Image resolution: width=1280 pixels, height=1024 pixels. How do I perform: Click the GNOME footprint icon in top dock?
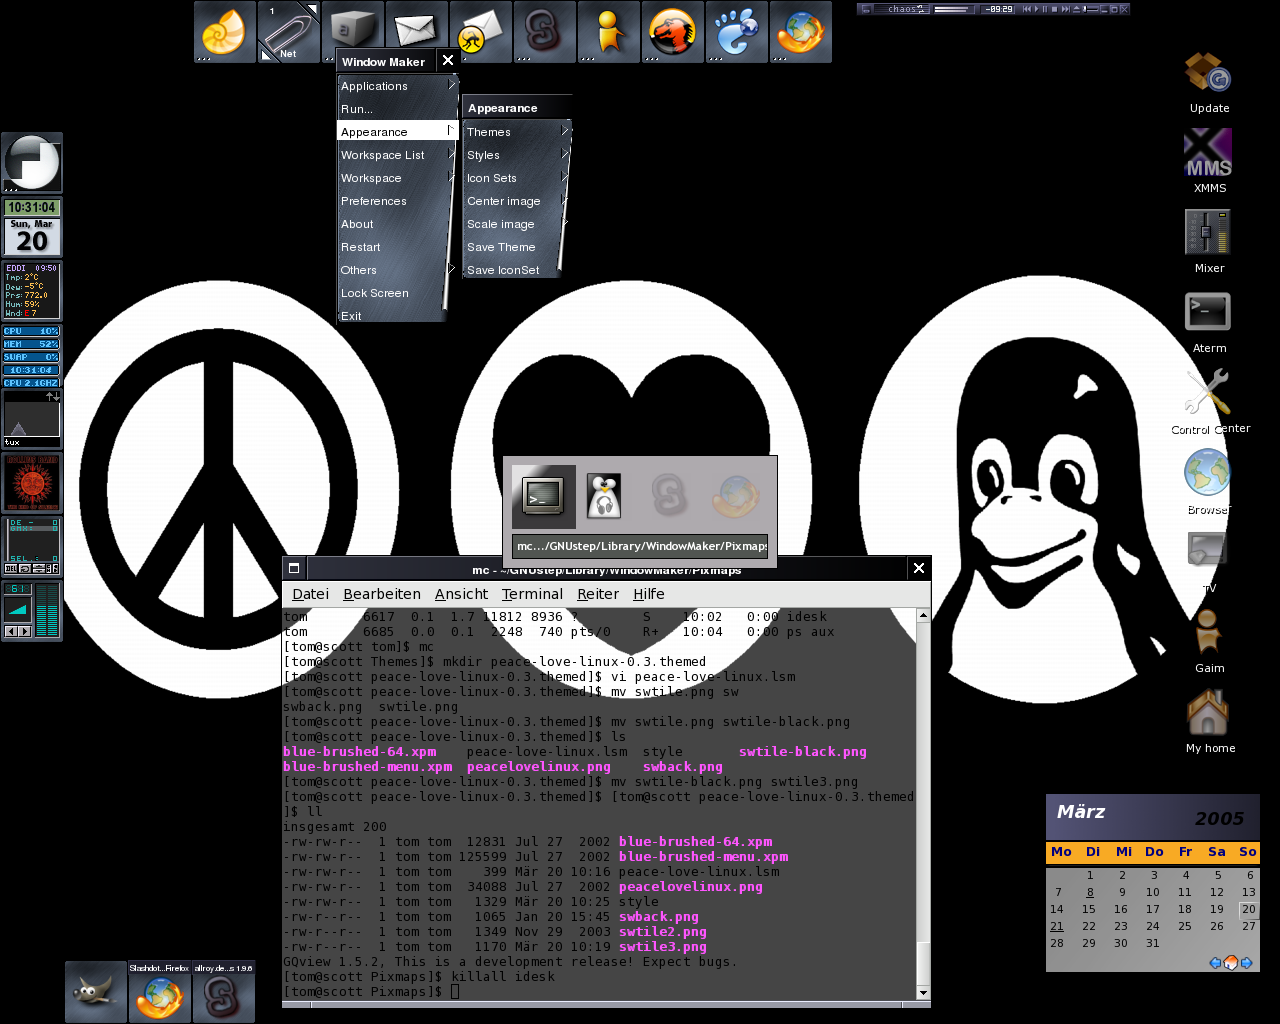(x=736, y=31)
